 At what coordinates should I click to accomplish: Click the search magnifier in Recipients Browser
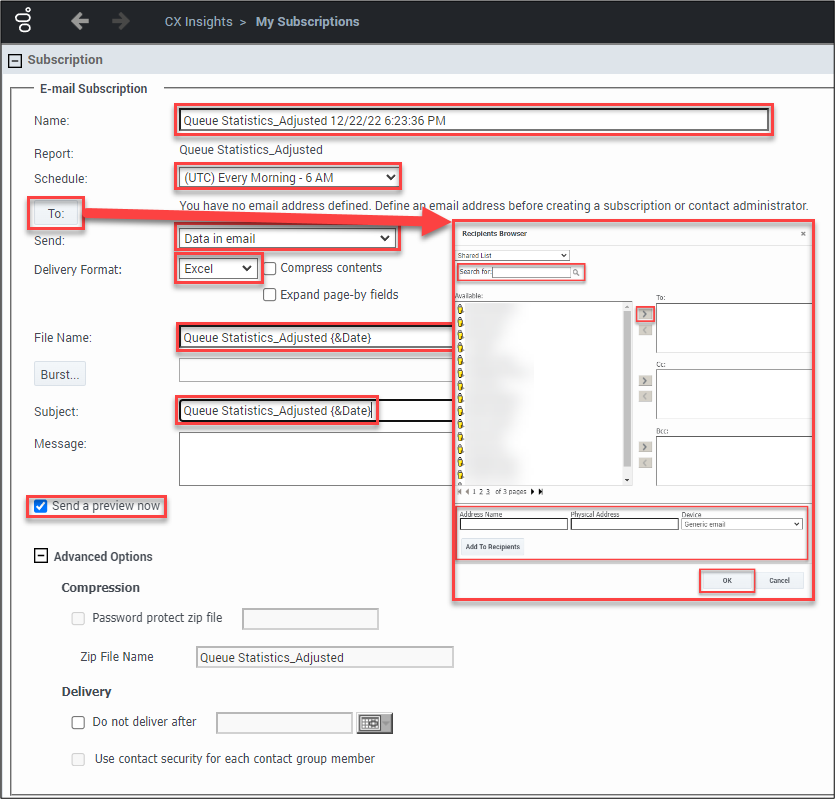pyautogui.click(x=576, y=272)
